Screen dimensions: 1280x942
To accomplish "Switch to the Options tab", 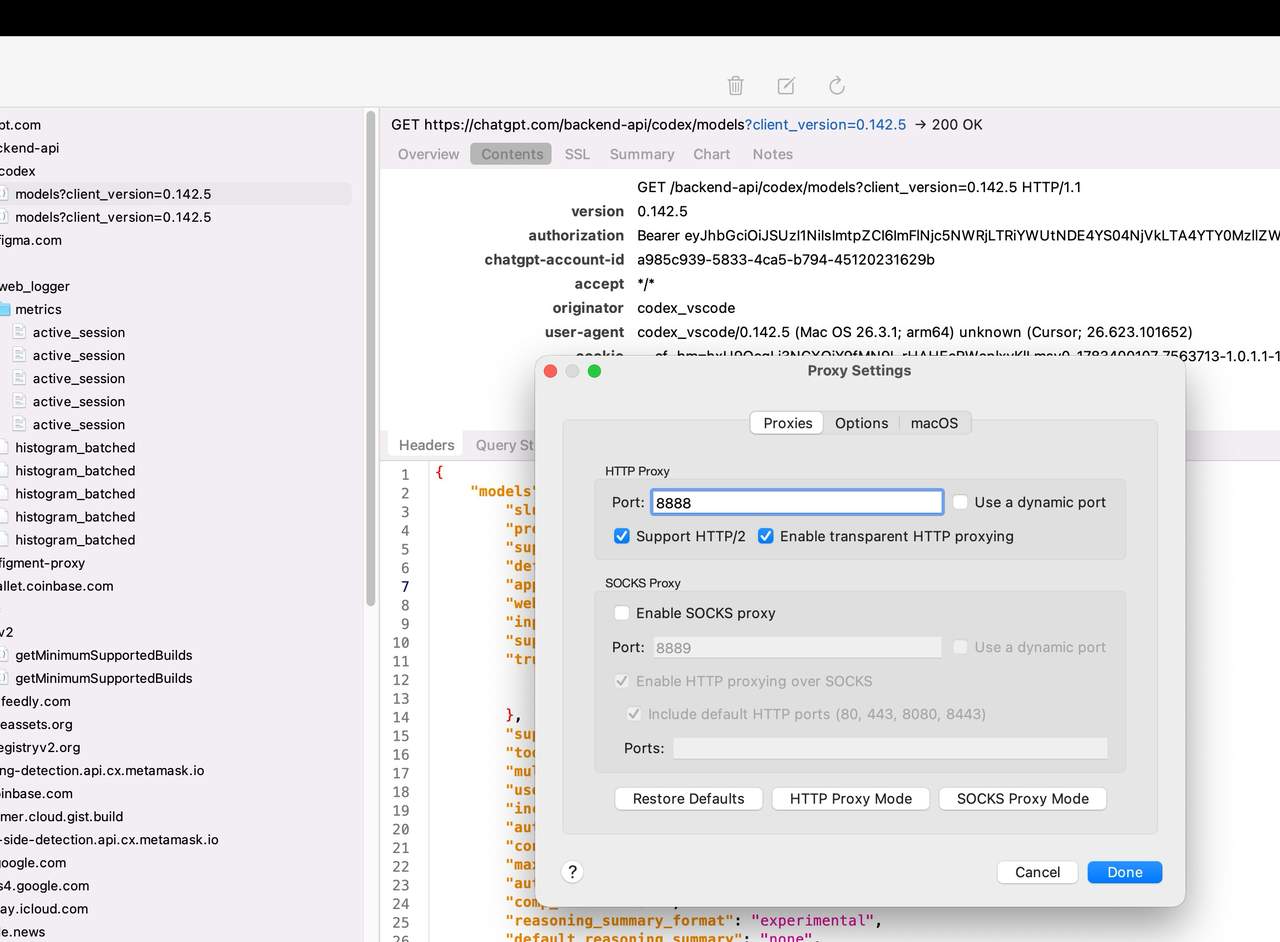I will point(861,423).
